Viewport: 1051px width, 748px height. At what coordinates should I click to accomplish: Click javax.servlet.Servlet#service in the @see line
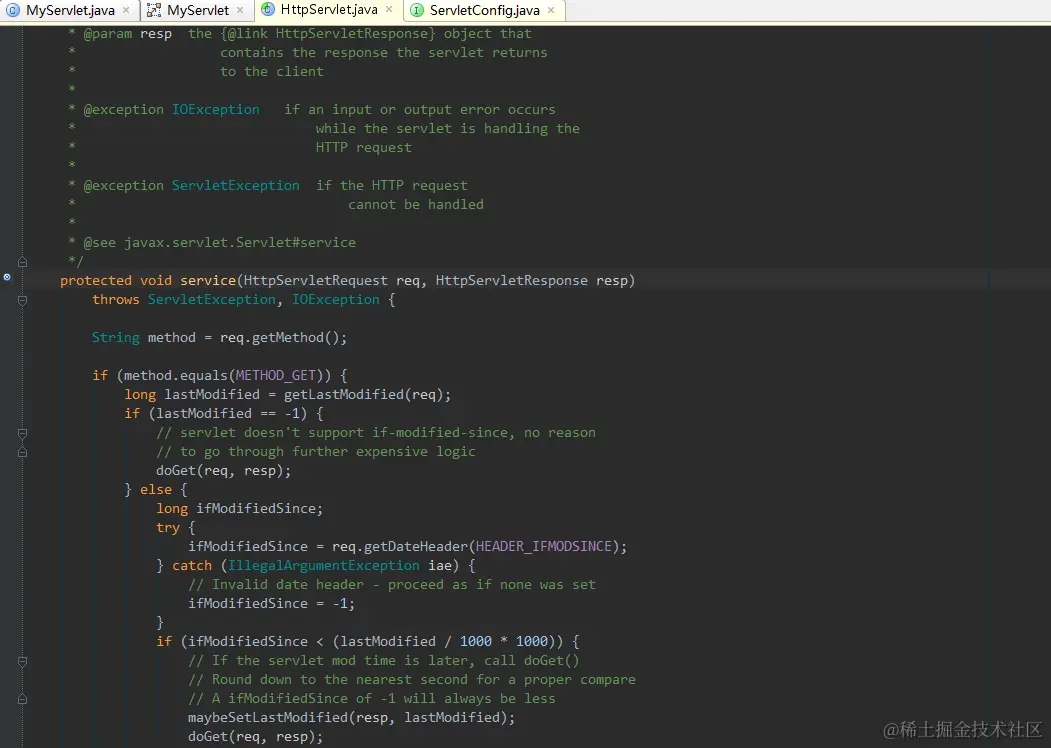(240, 242)
